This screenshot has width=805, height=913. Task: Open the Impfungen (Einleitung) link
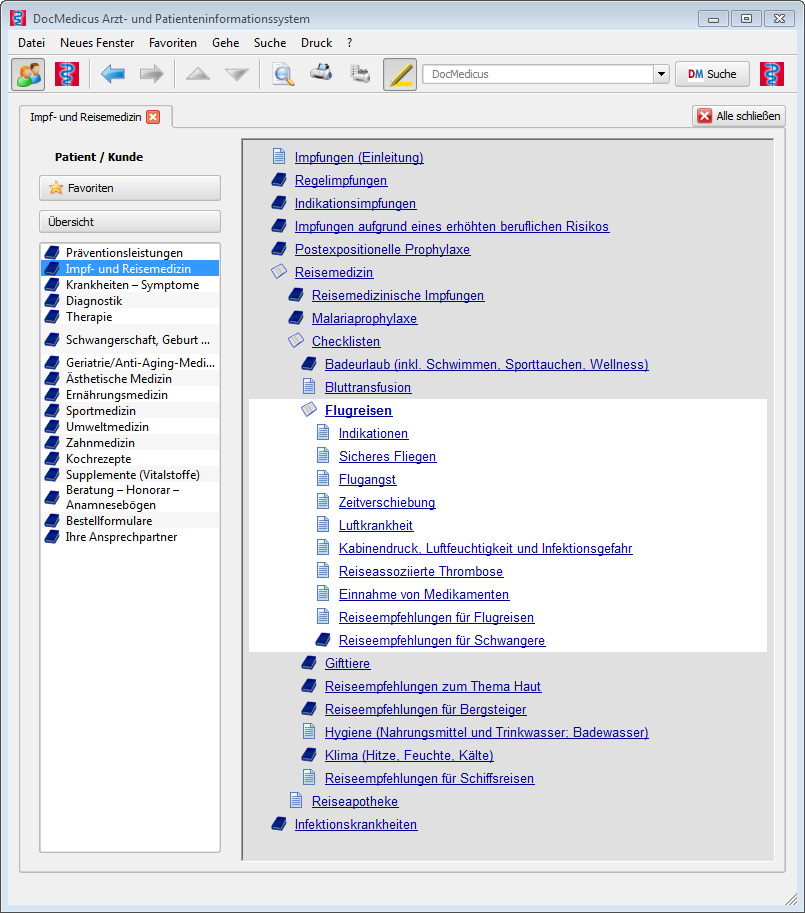[359, 157]
